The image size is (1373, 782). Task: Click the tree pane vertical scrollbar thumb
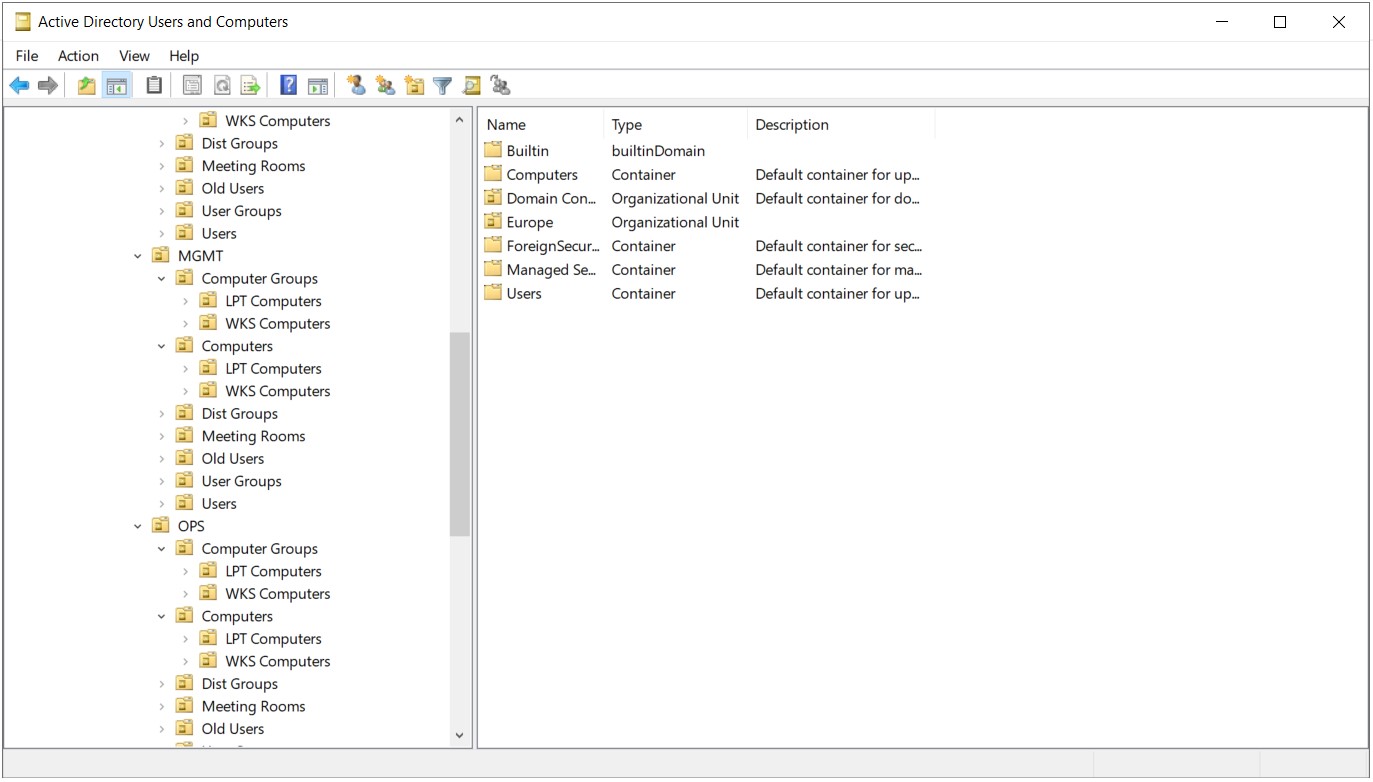pos(460,434)
